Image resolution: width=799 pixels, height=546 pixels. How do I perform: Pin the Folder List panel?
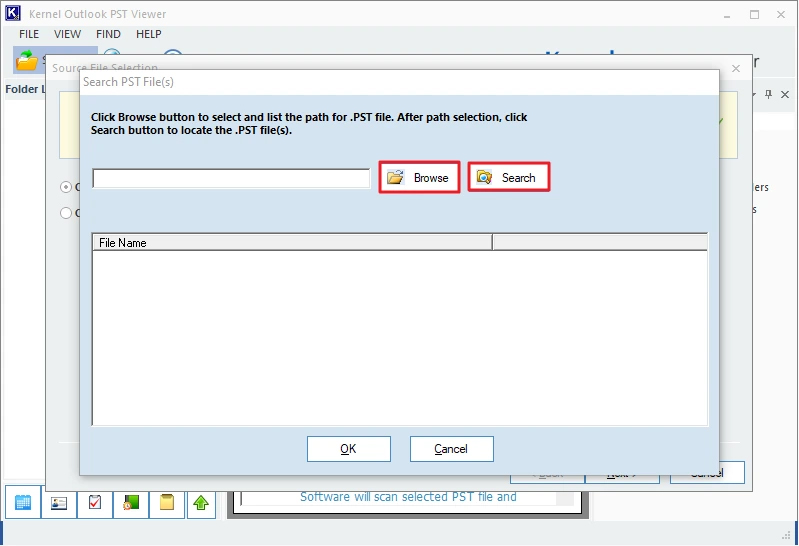click(x=768, y=94)
